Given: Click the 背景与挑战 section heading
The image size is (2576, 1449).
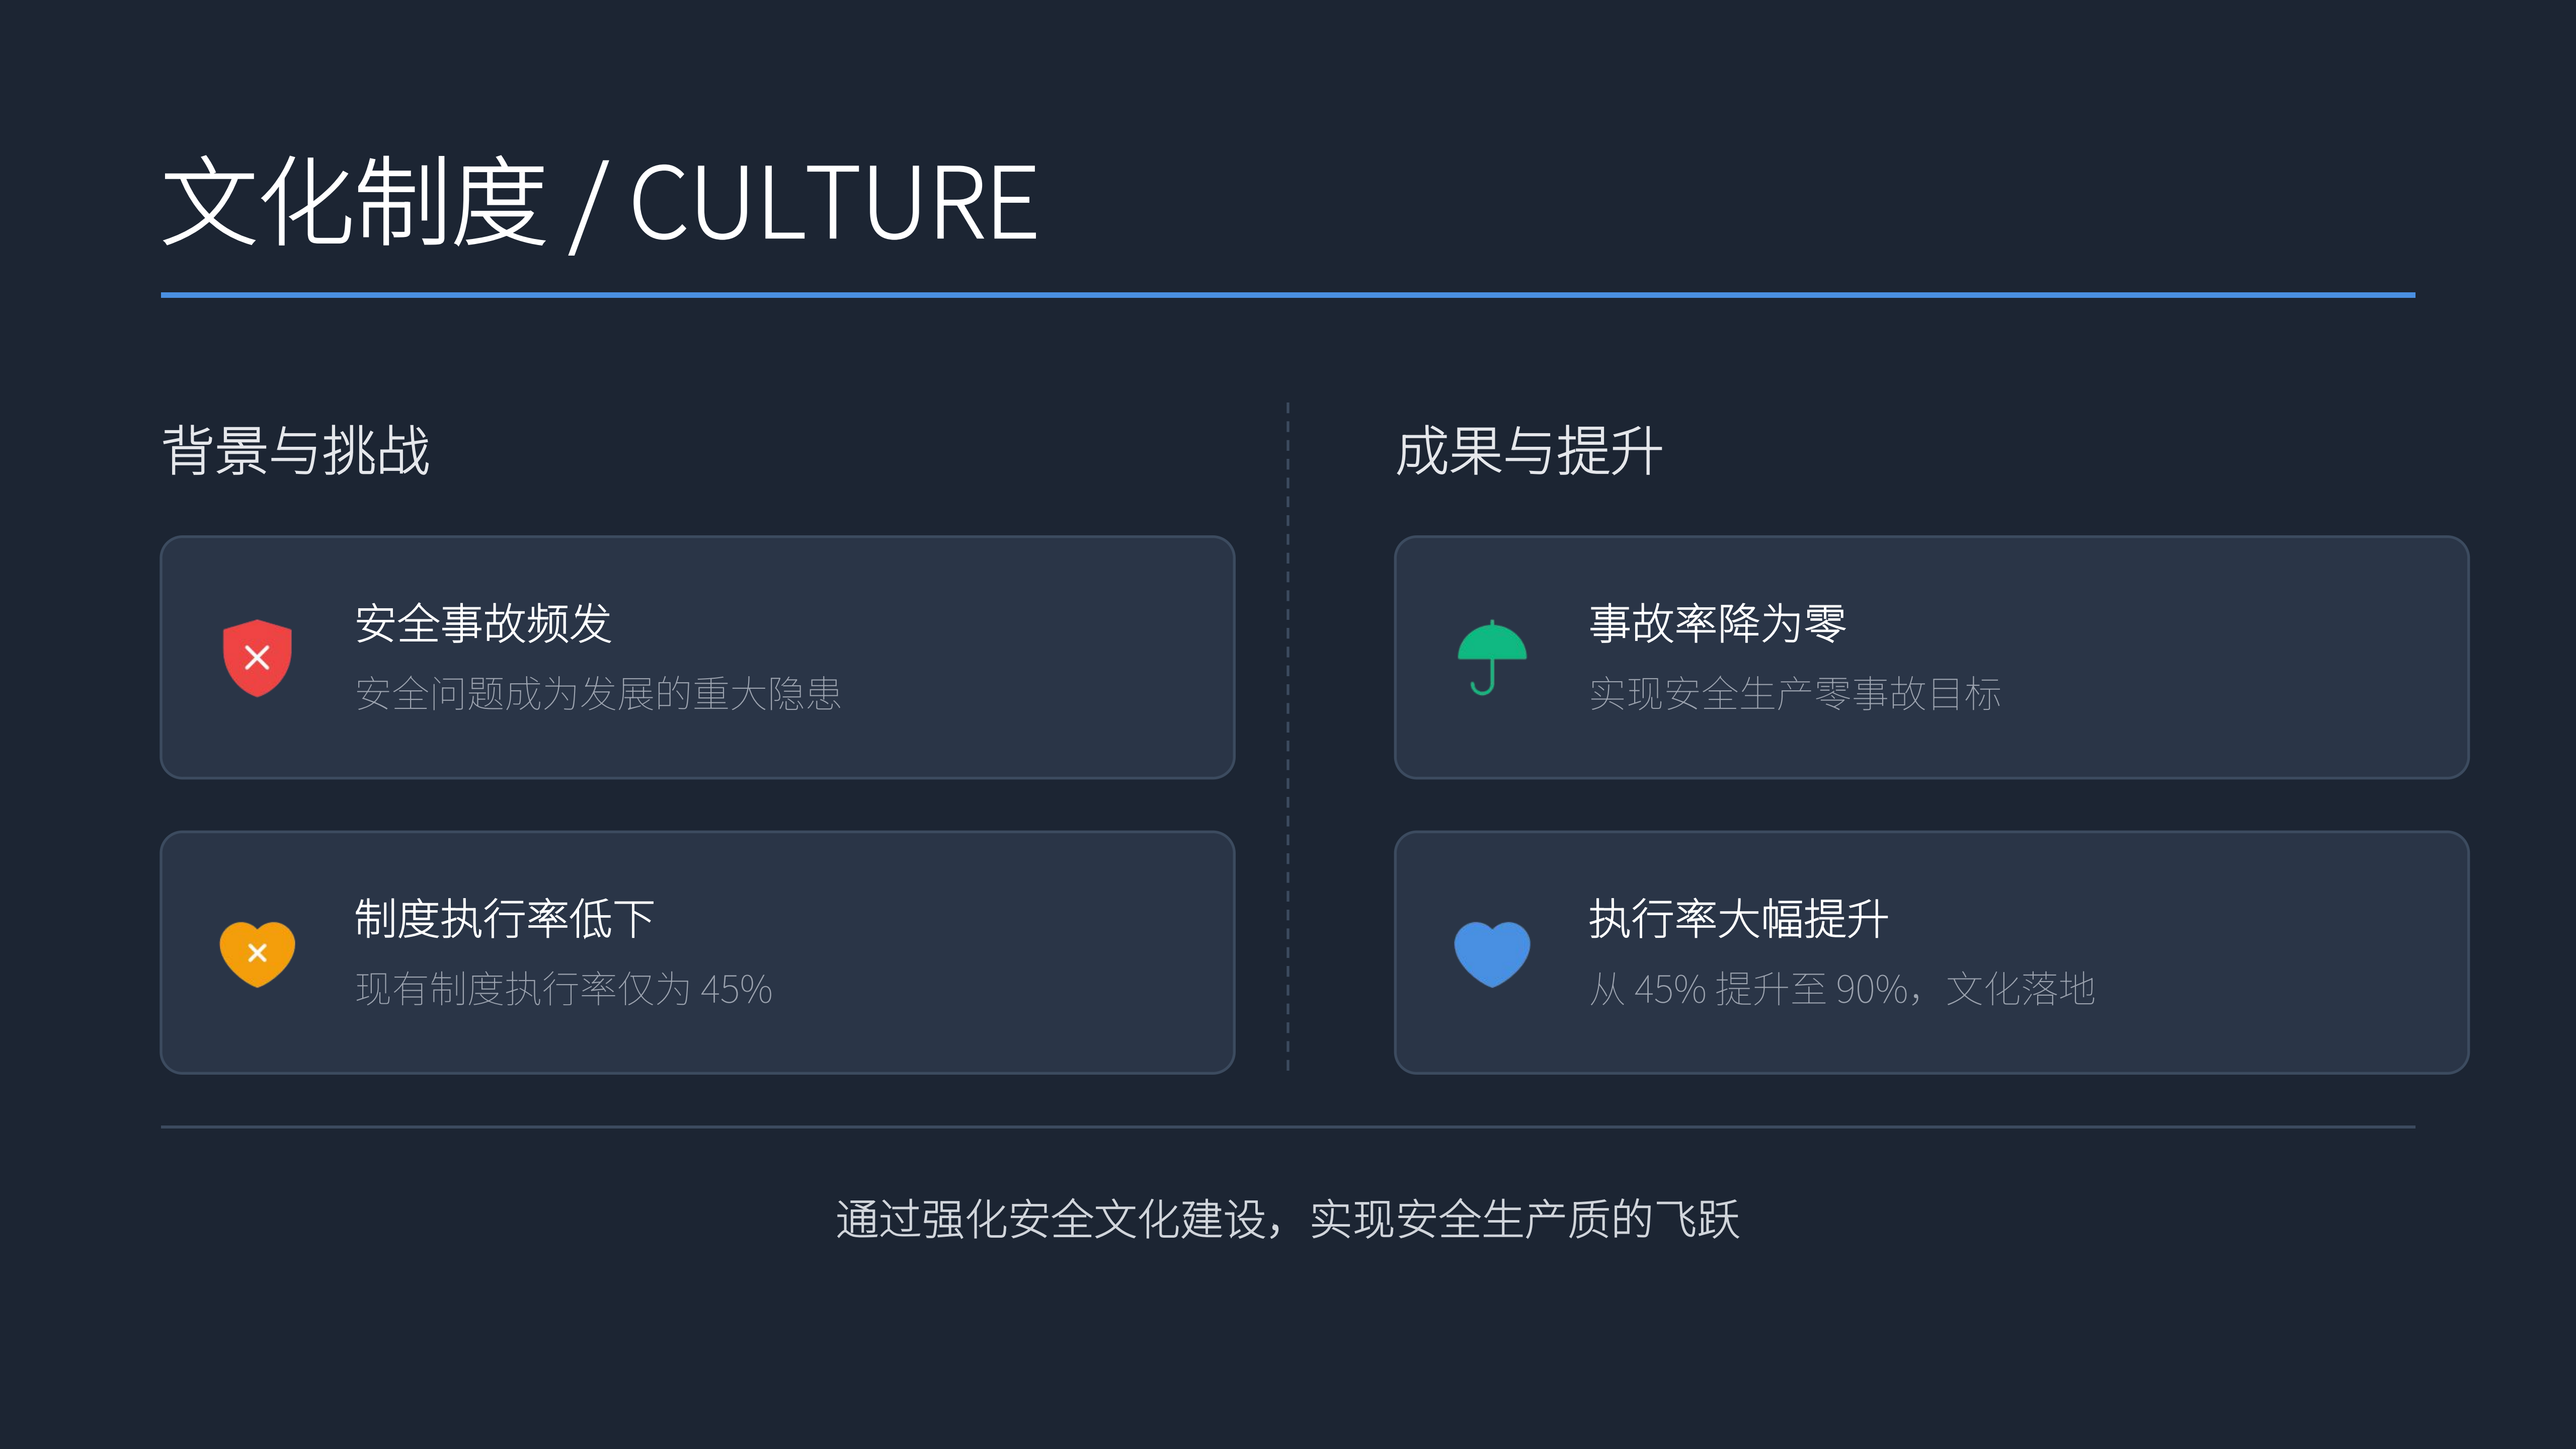Looking at the screenshot, I should (296, 451).
